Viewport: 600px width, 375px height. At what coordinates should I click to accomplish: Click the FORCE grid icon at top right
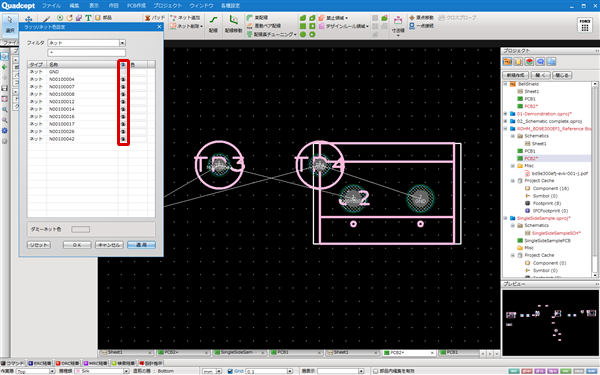(585, 25)
